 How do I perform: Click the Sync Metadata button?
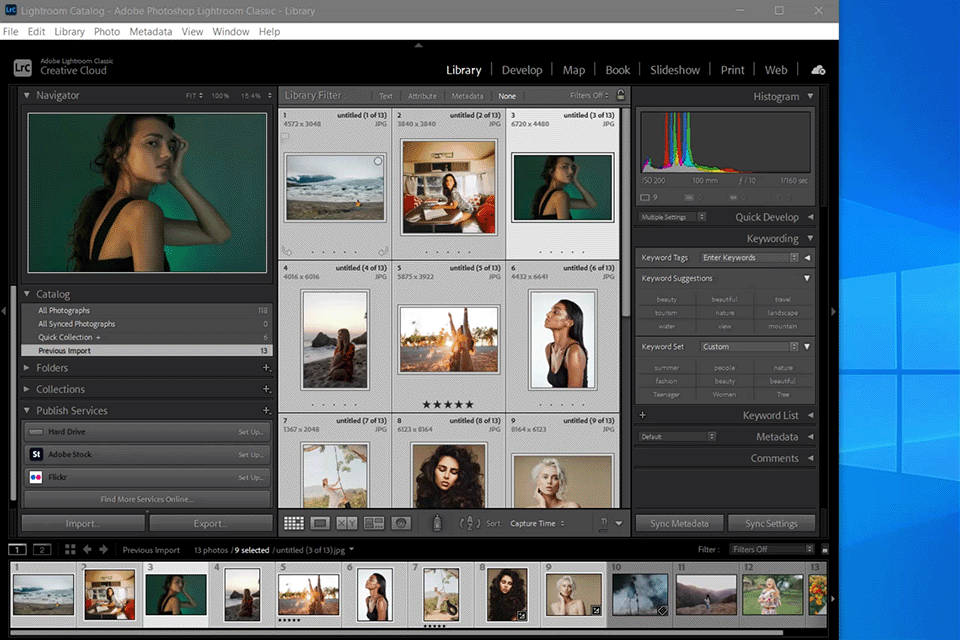point(679,523)
